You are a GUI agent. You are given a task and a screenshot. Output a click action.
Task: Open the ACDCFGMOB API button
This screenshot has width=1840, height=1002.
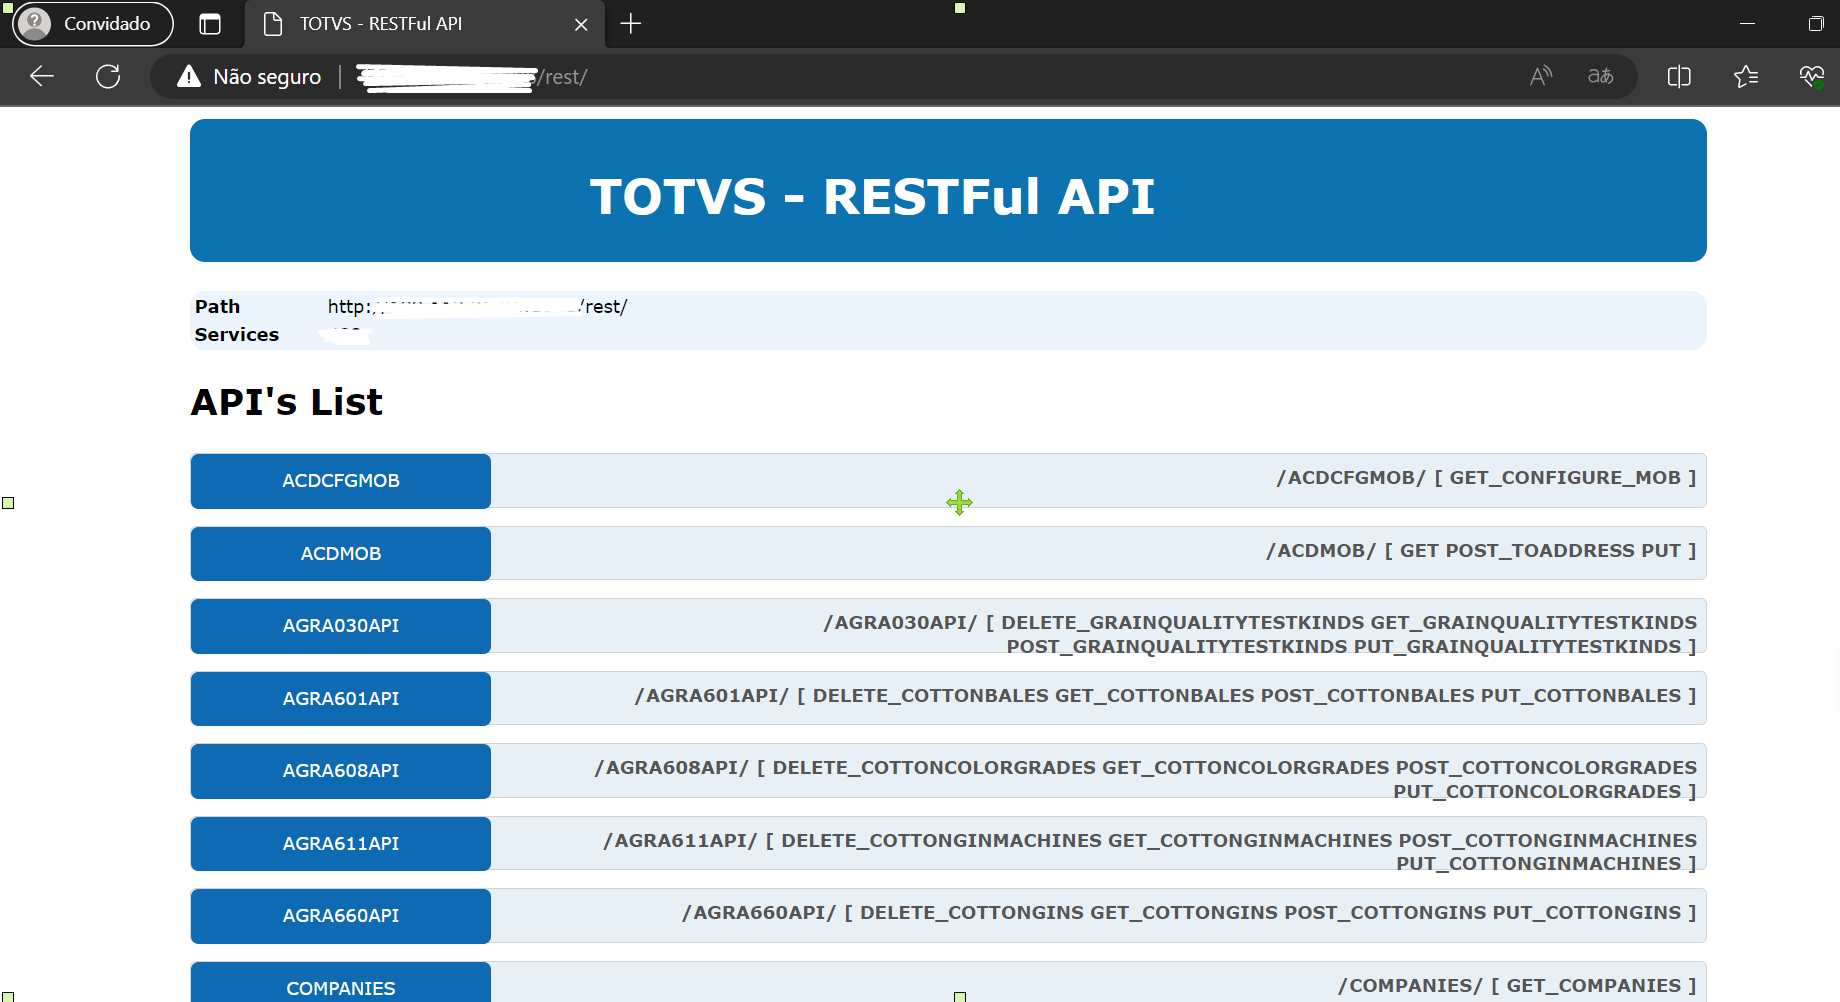click(x=341, y=481)
